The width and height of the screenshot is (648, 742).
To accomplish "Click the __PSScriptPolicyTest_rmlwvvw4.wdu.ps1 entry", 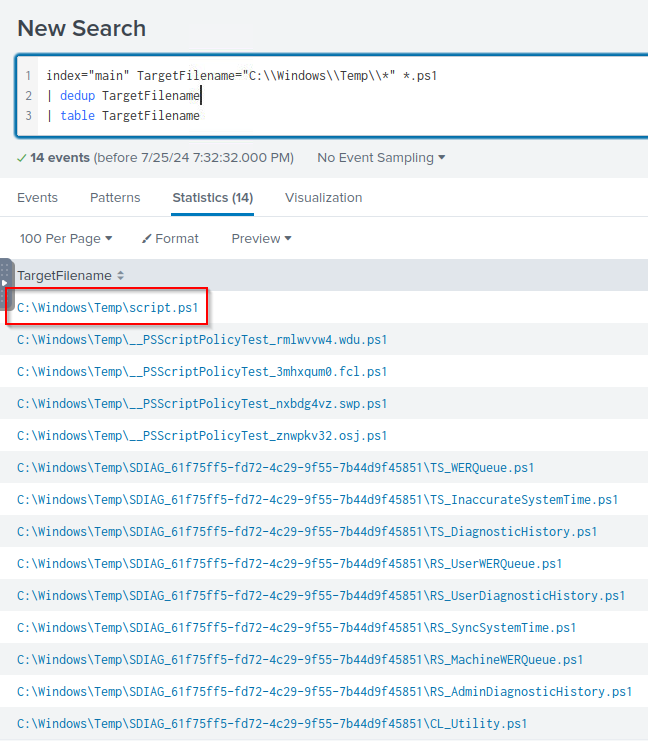I will [201, 340].
